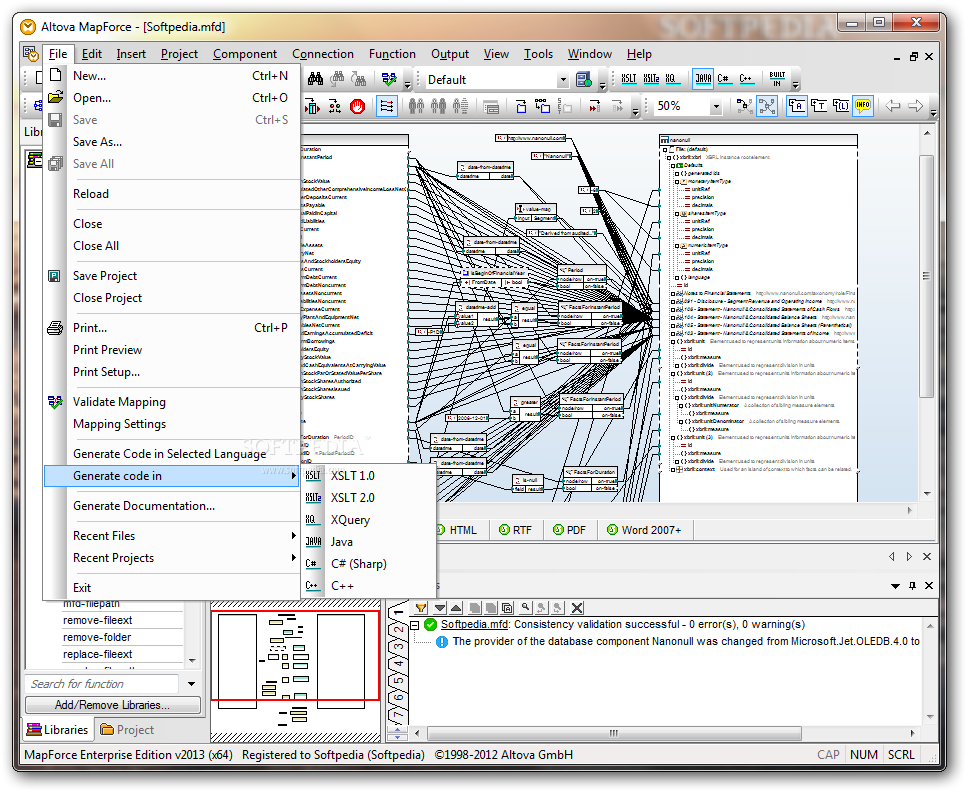Screen dimensions: 967x792
Task: Switch to the Libraries tab
Action: (57, 730)
